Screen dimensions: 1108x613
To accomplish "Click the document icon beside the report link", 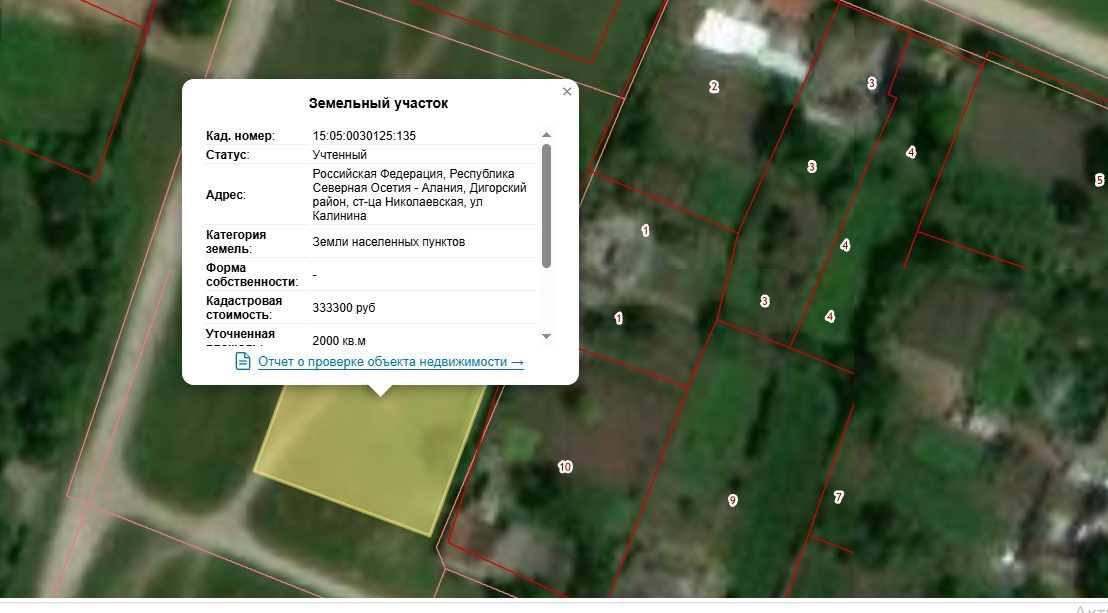I will click(242, 361).
